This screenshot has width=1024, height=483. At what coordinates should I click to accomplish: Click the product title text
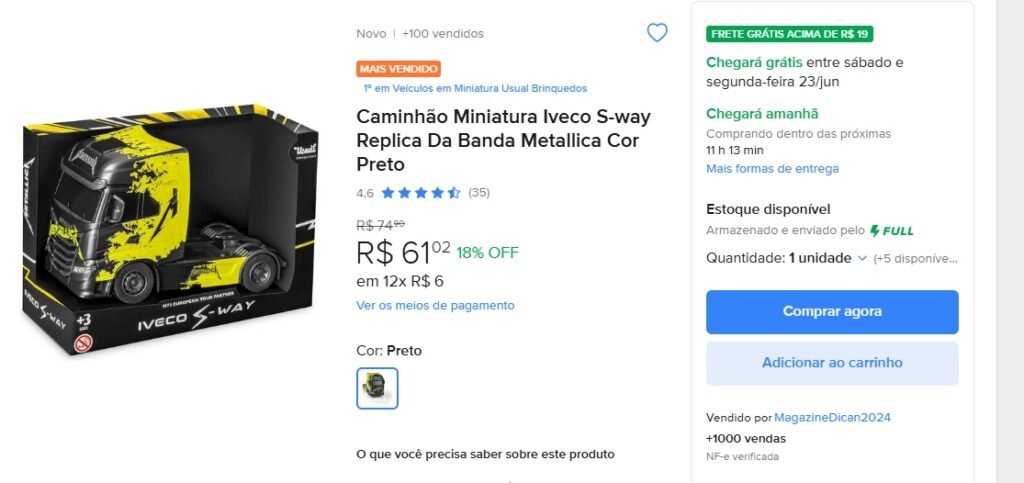click(x=503, y=140)
